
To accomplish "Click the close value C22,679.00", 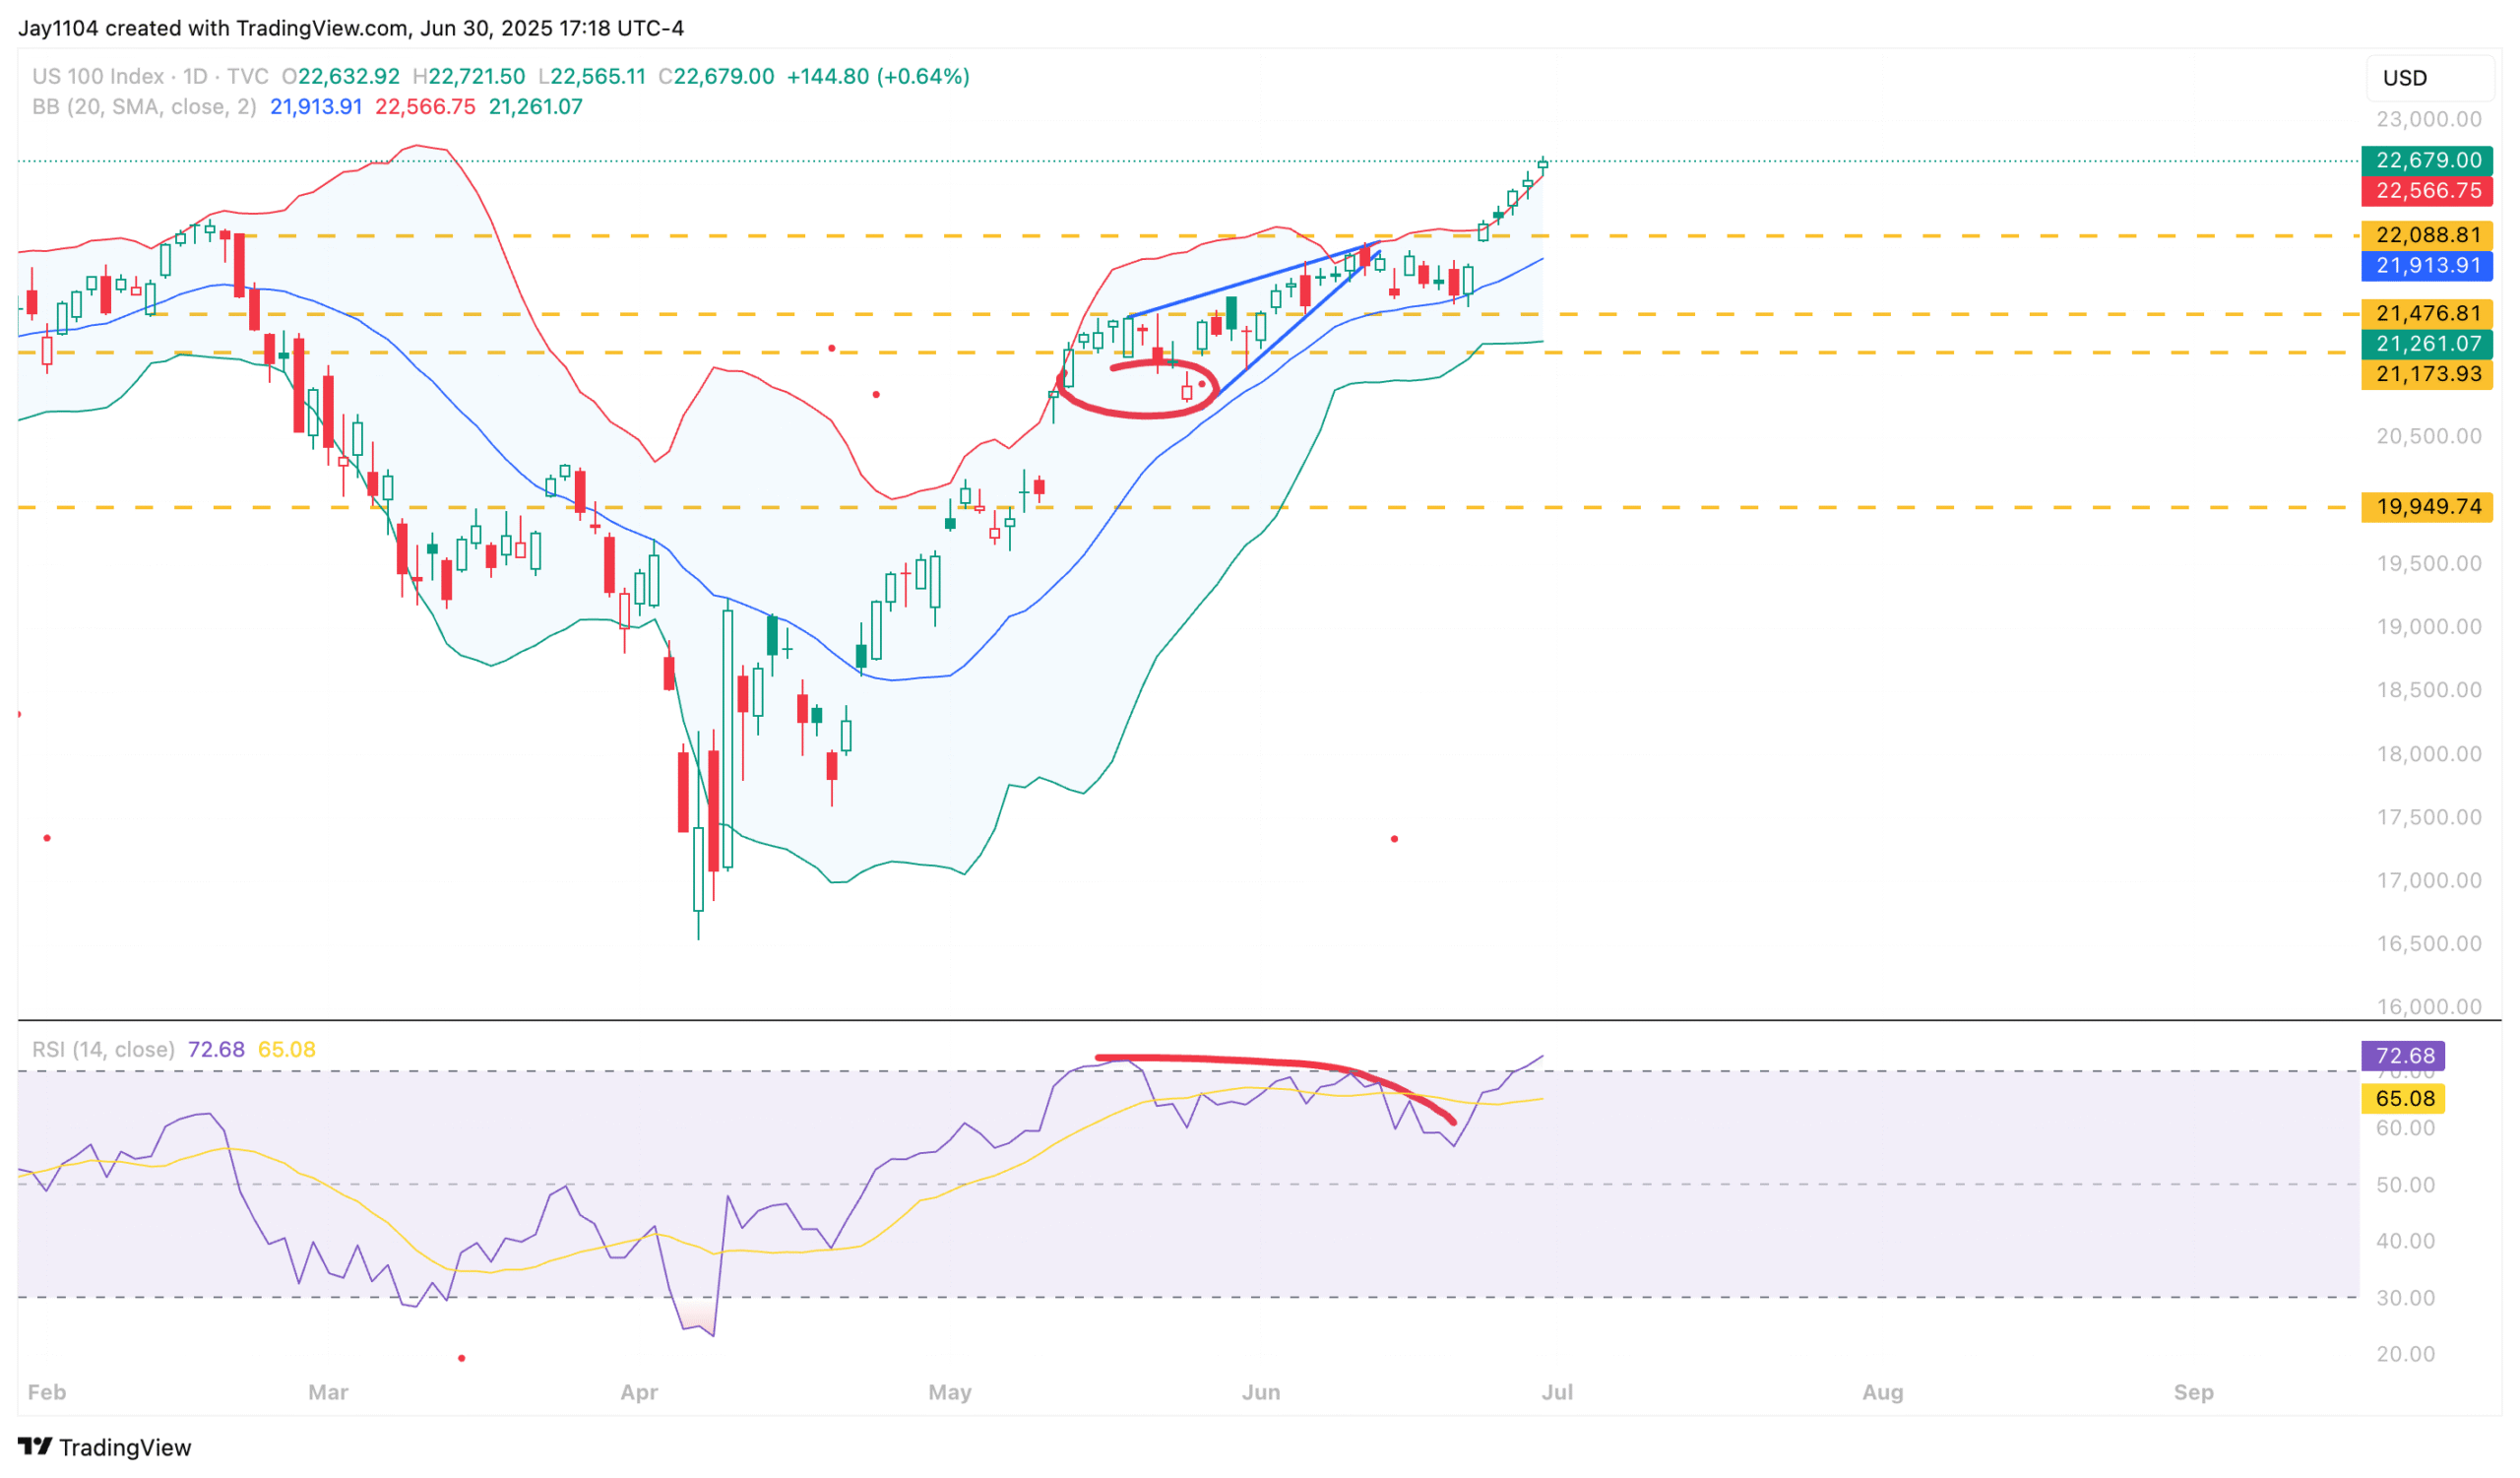I will click(716, 76).
